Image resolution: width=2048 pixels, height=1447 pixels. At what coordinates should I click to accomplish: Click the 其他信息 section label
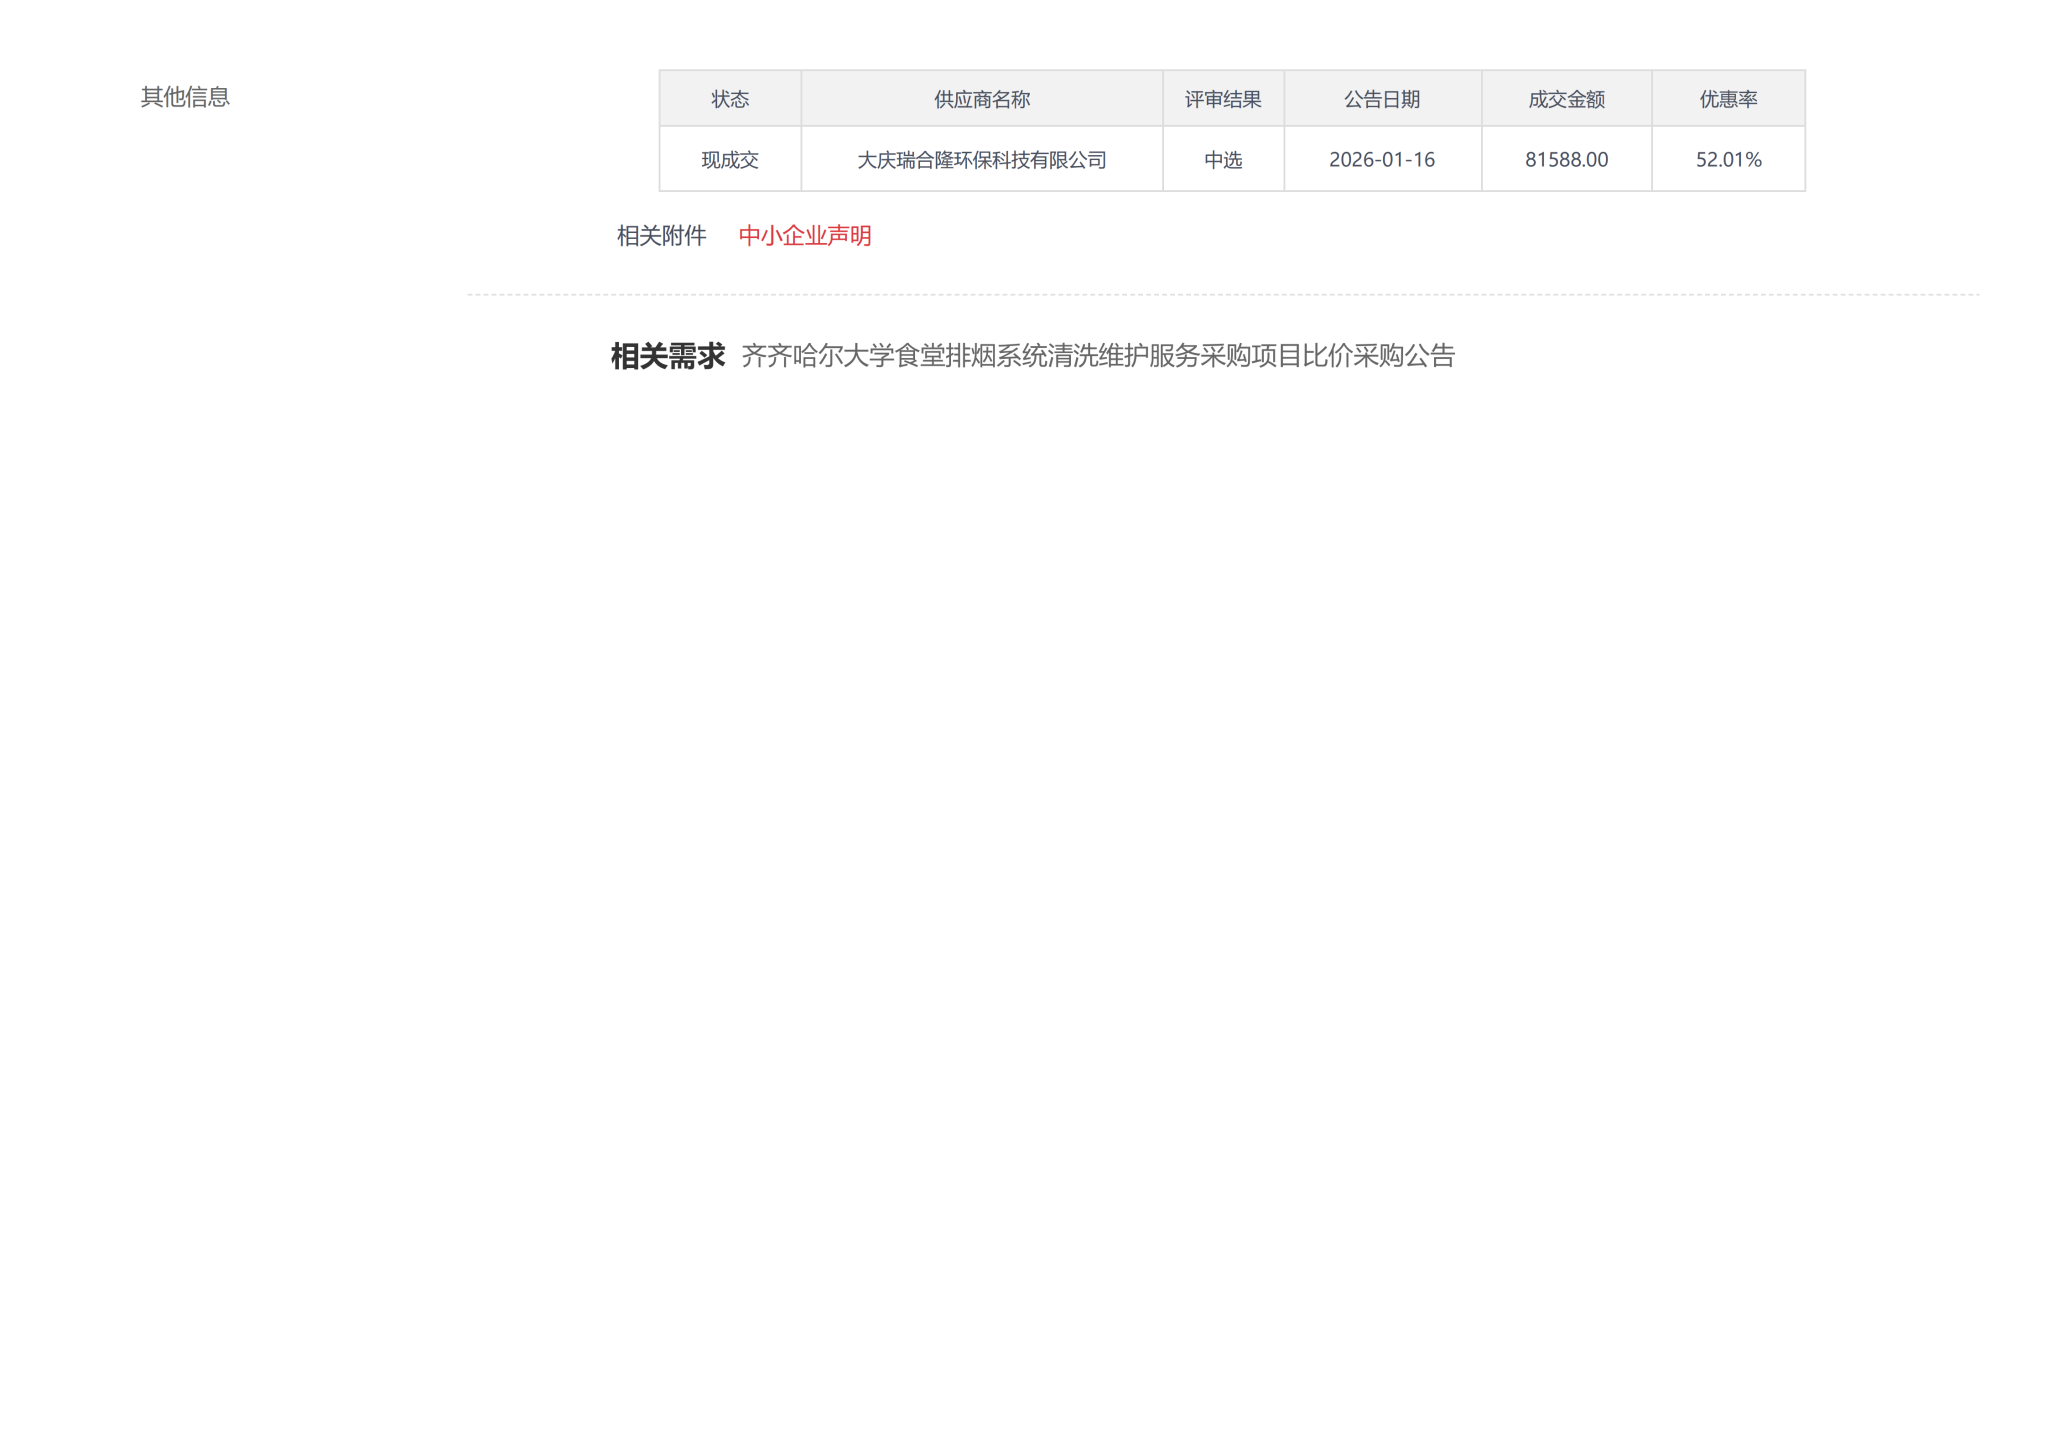coord(185,97)
